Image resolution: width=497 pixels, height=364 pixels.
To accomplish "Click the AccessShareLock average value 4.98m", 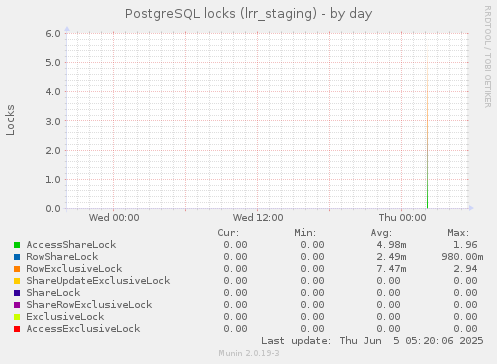I will point(391,245).
